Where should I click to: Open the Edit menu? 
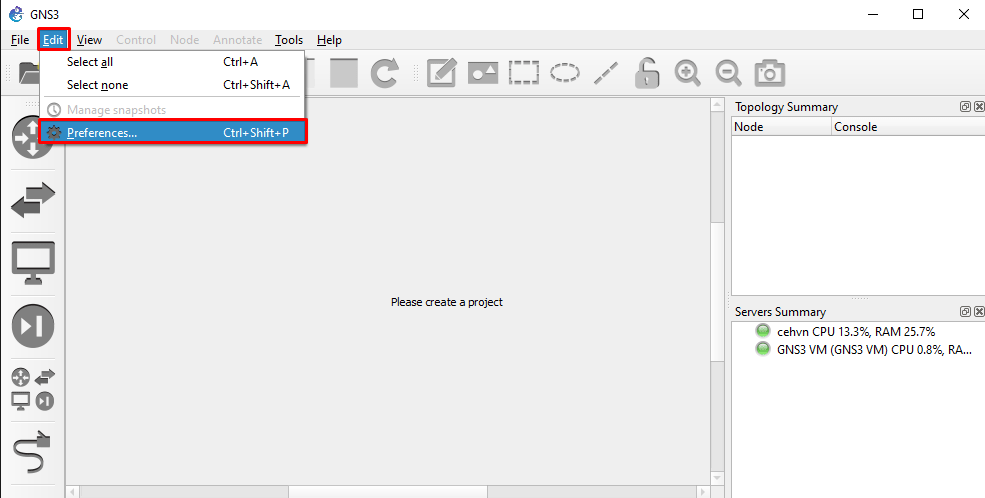point(53,40)
